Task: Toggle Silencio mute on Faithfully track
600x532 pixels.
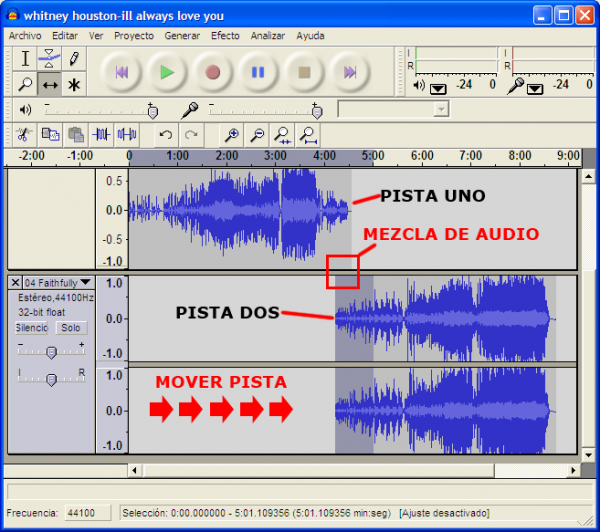Action: (x=32, y=328)
